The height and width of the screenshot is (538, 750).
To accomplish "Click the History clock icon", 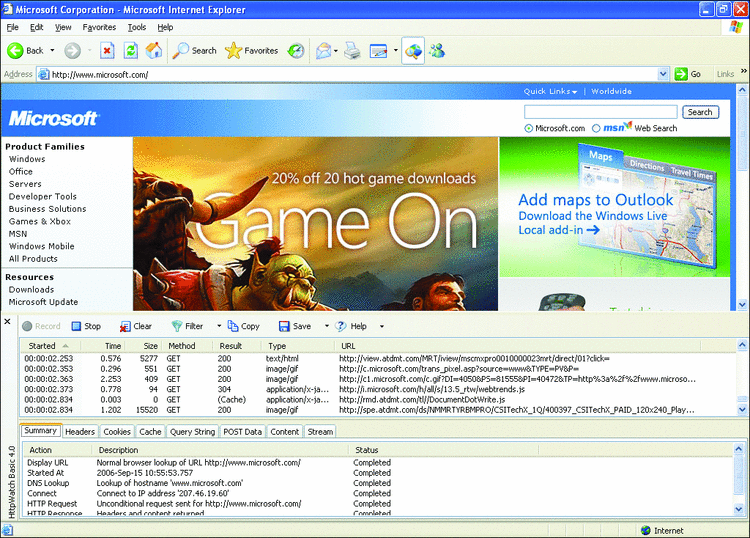I will [x=296, y=51].
